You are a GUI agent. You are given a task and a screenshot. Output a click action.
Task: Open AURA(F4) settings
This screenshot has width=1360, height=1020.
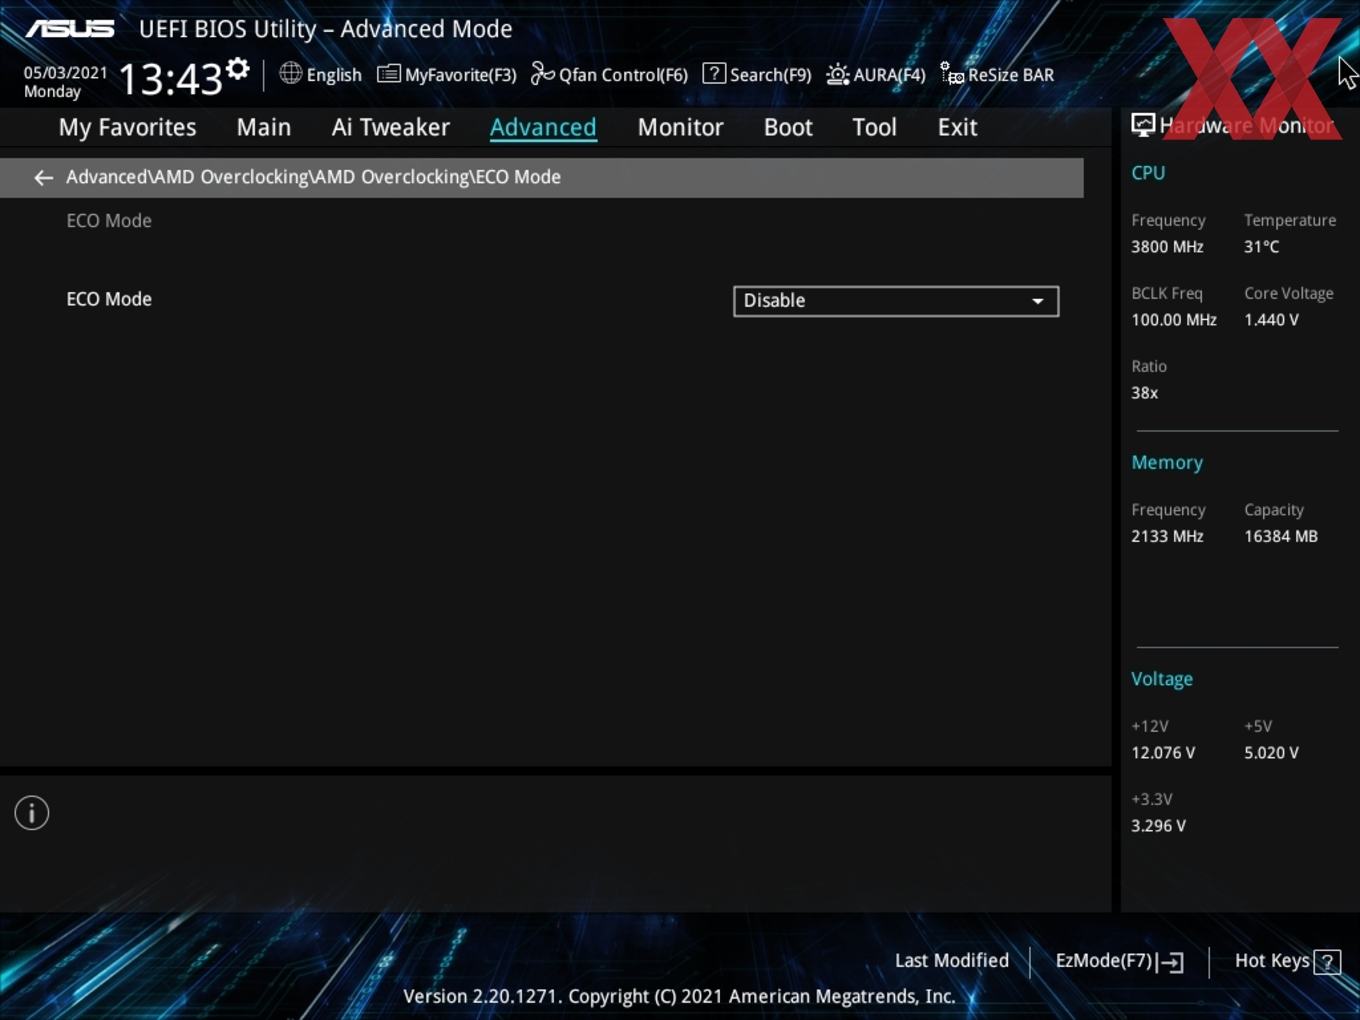[x=876, y=74]
